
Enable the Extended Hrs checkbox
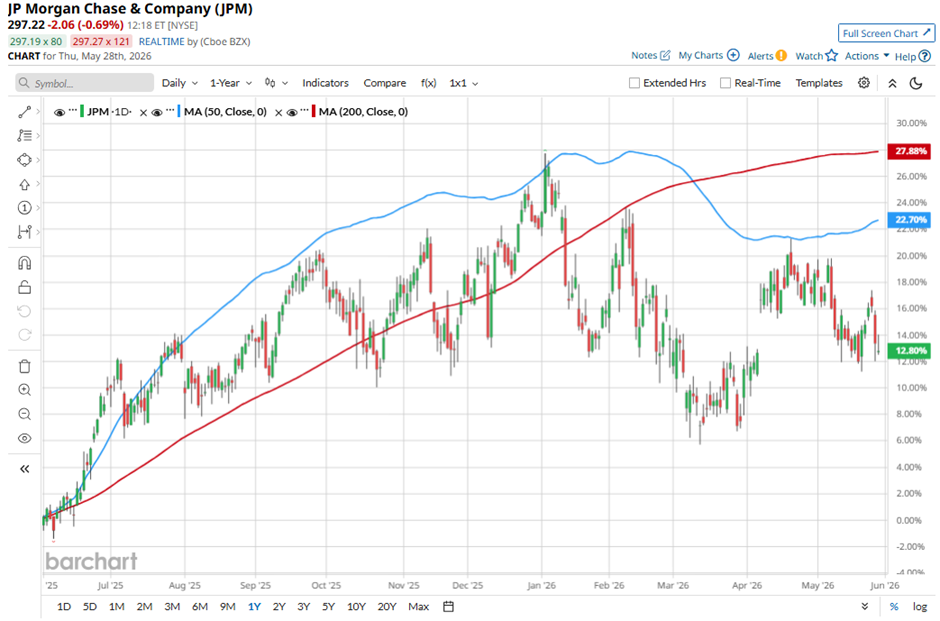(x=634, y=83)
